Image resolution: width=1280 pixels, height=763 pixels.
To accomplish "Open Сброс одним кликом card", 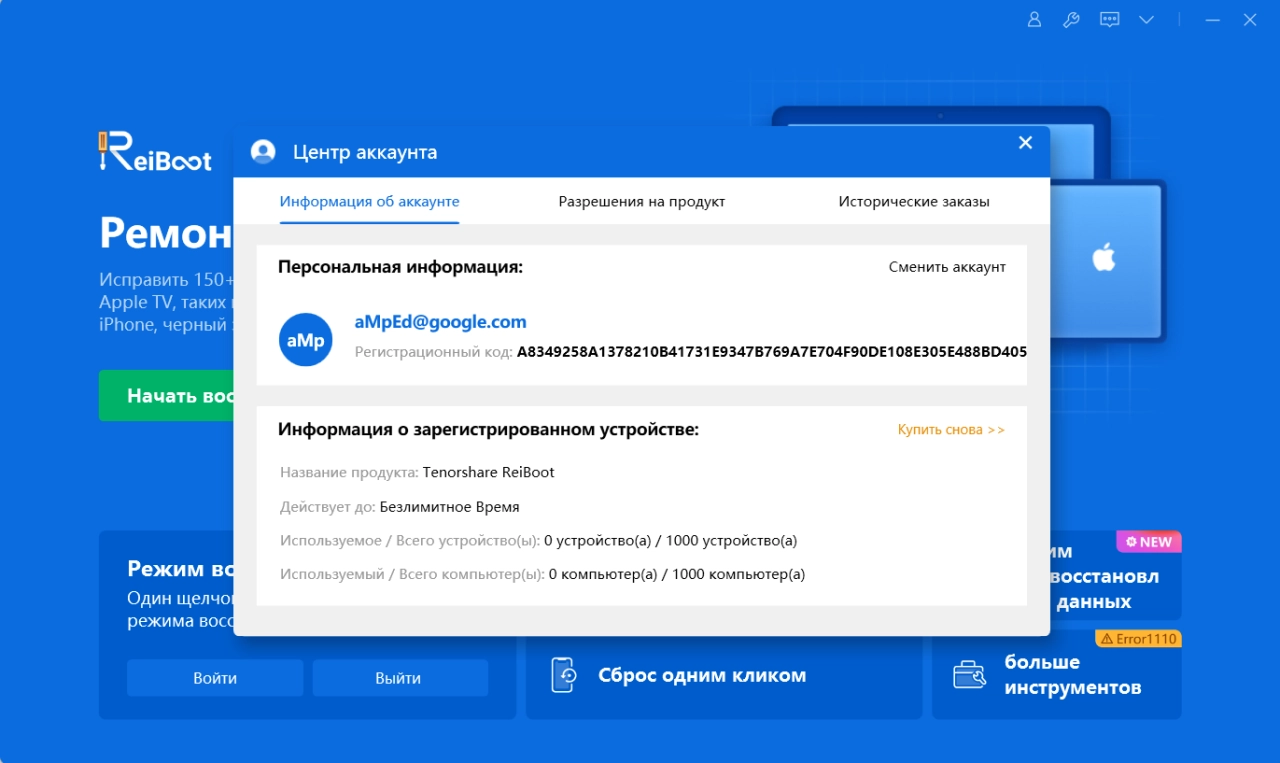I will 724,676.
